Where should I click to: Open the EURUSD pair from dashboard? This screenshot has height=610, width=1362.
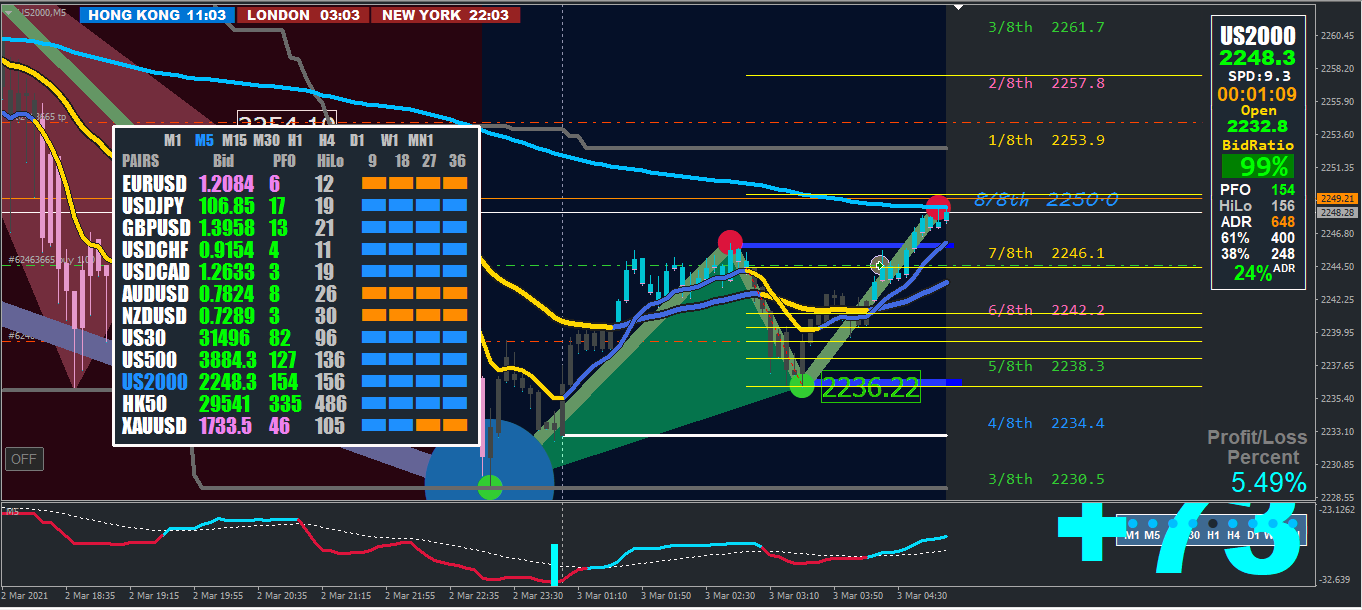[154, 184]
